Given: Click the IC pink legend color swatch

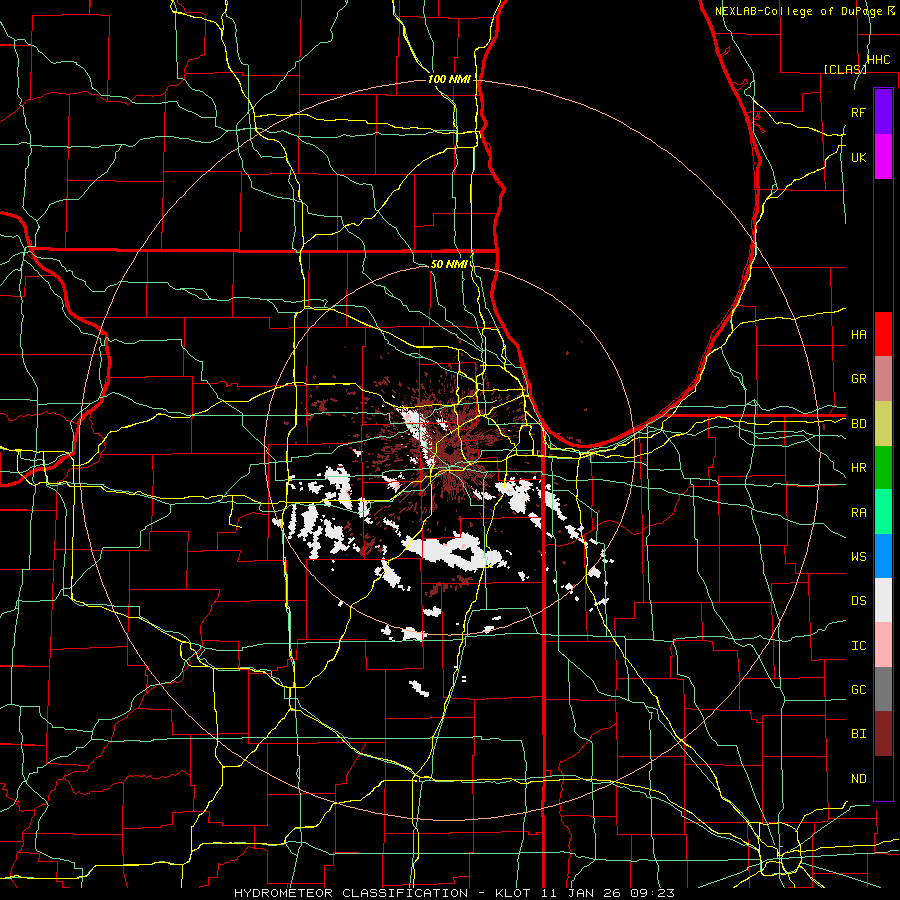Looking at the screenshot, I should pos(883,645).
